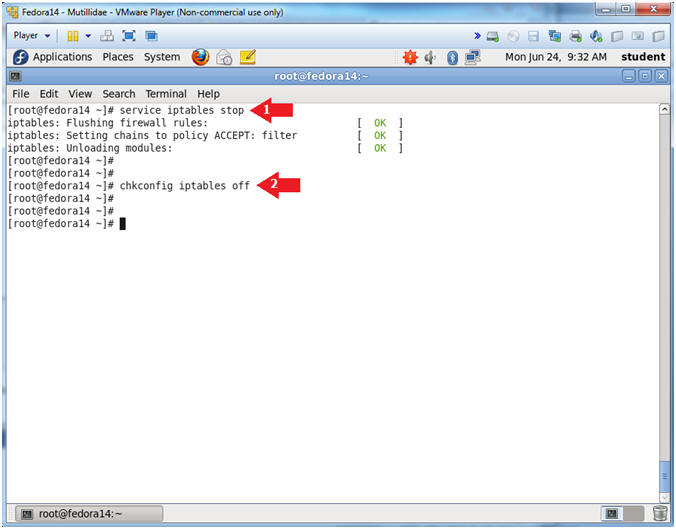Click the Bluetooth panel icon
676x529 pixels.
pyautogui.click(x=452, y=57)
